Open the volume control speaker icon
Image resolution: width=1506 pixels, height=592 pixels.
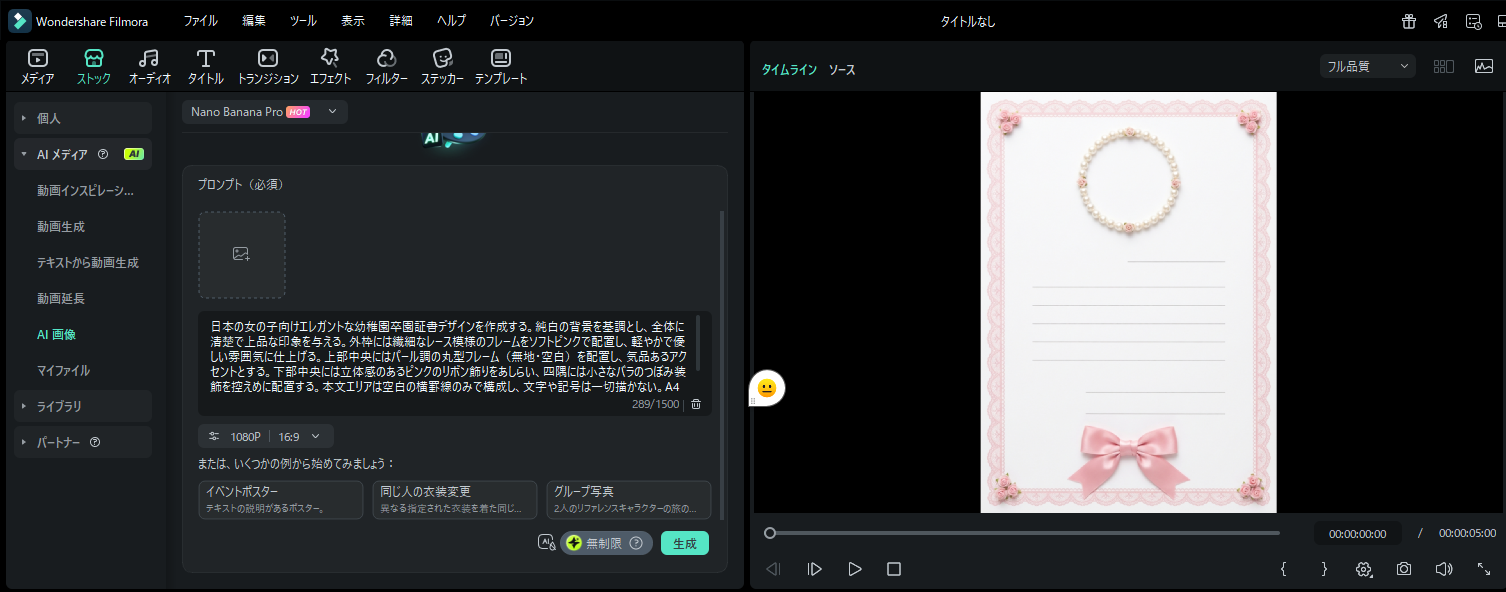(x=1443, y=569)
